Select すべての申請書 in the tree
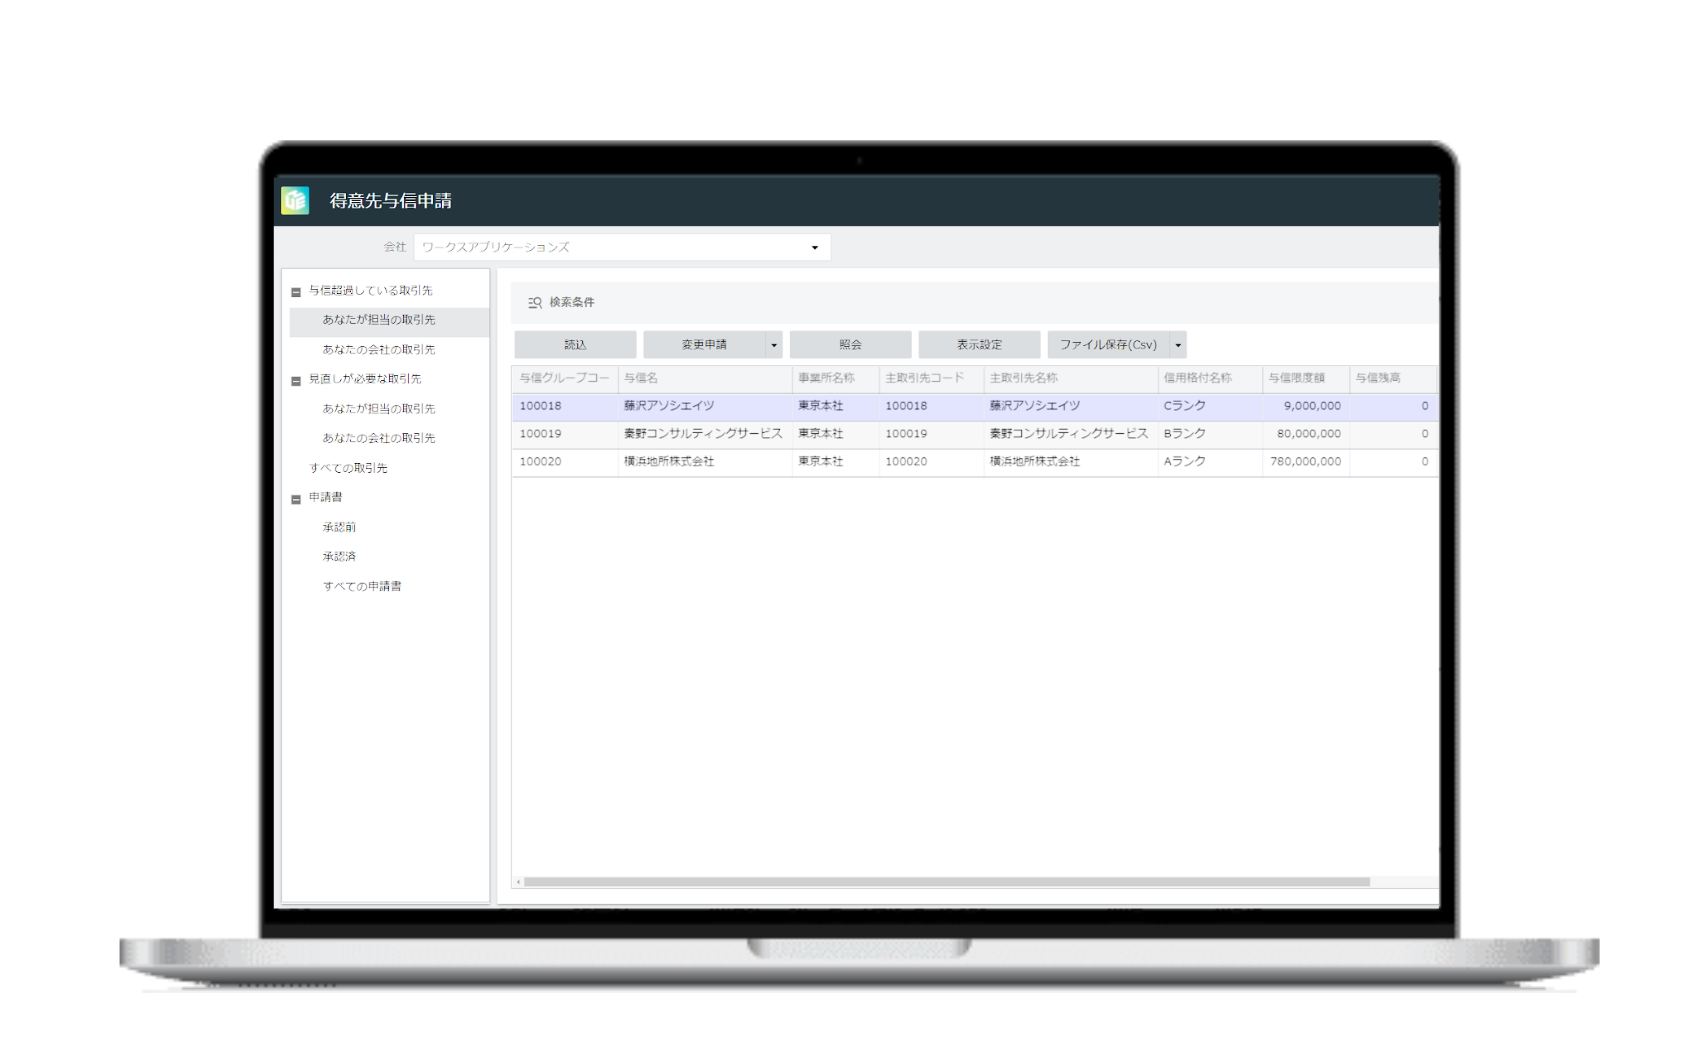Viewport: 1696px width, 1051px height. (x=362, y=586)
